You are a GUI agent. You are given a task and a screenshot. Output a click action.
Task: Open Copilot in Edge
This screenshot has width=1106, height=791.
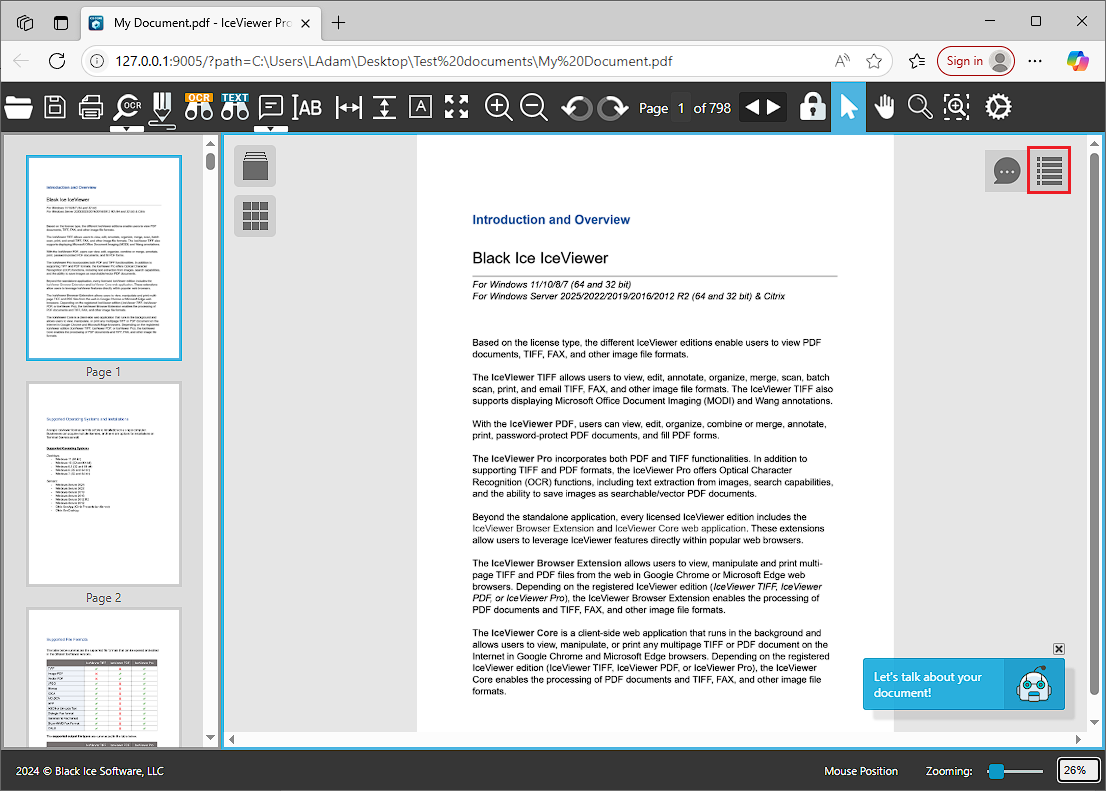click(1077, 61)
